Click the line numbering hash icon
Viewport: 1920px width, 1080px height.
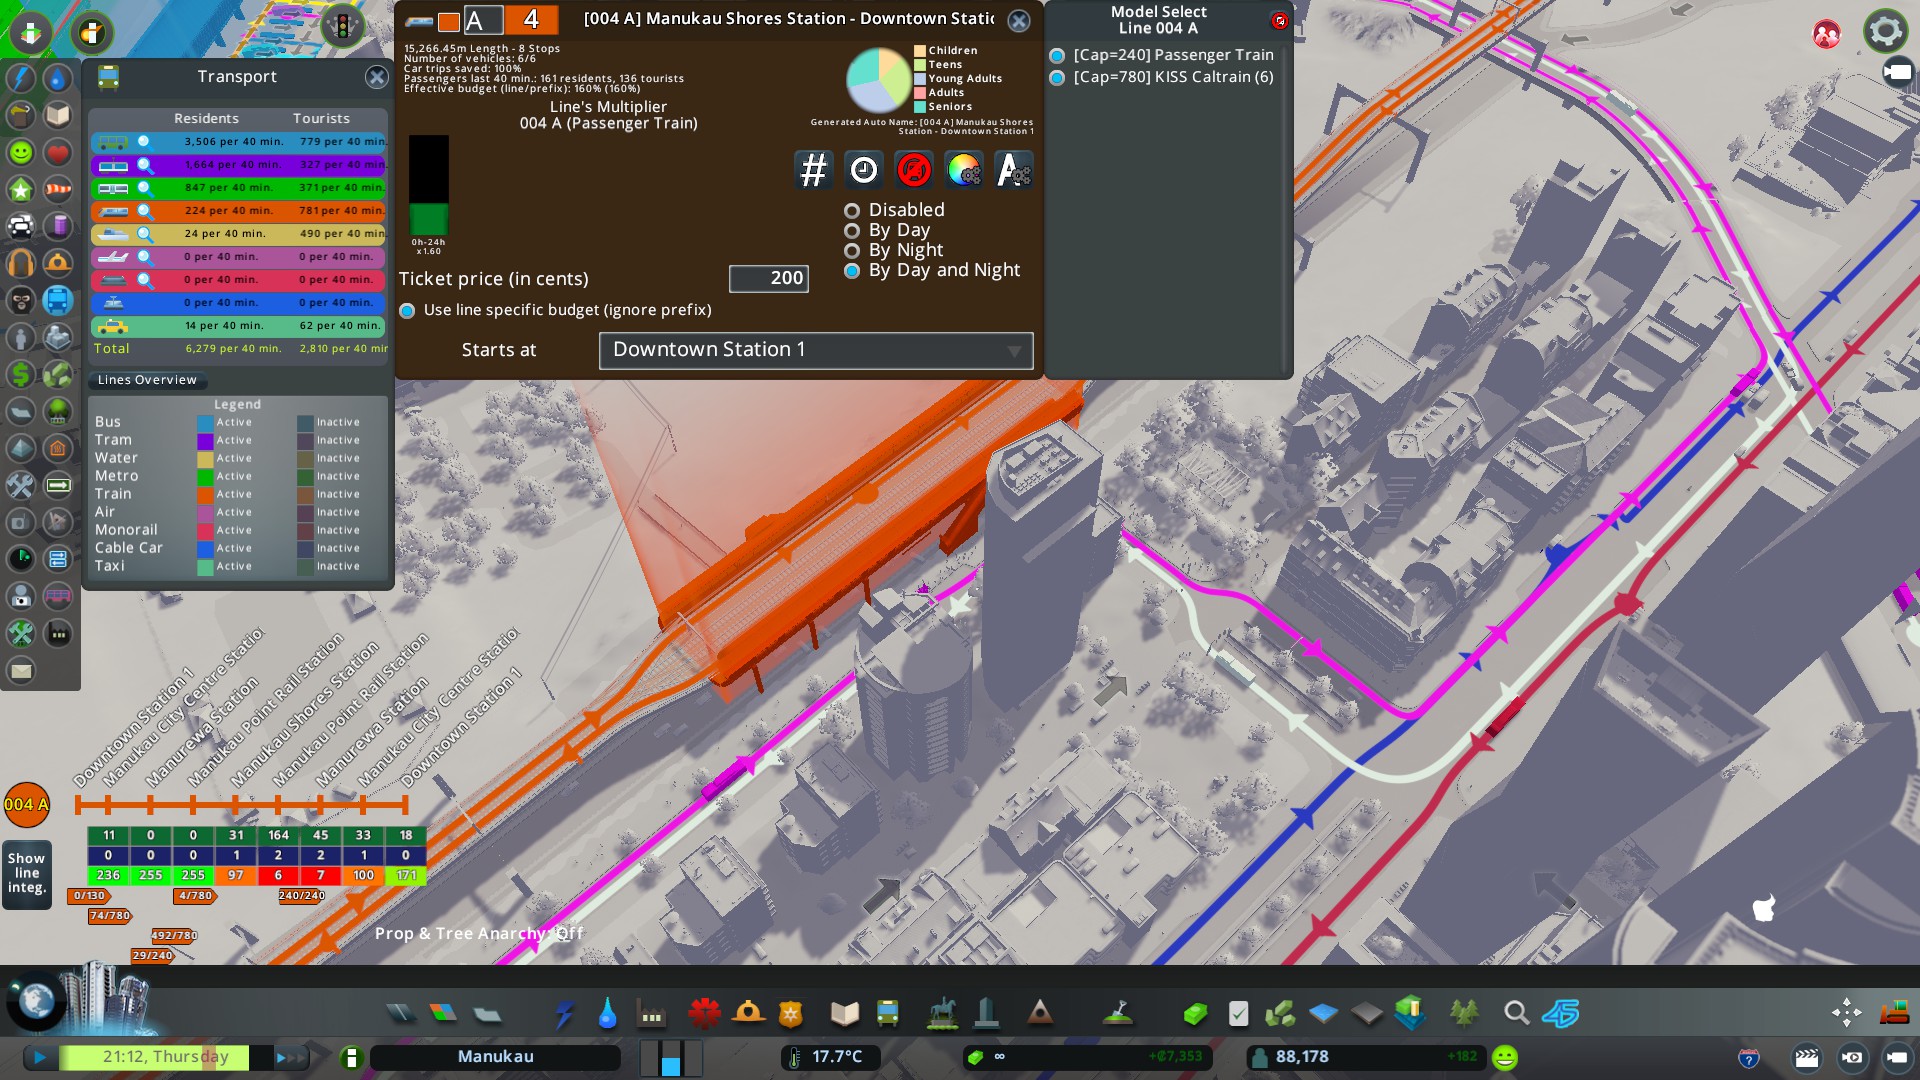813,170
